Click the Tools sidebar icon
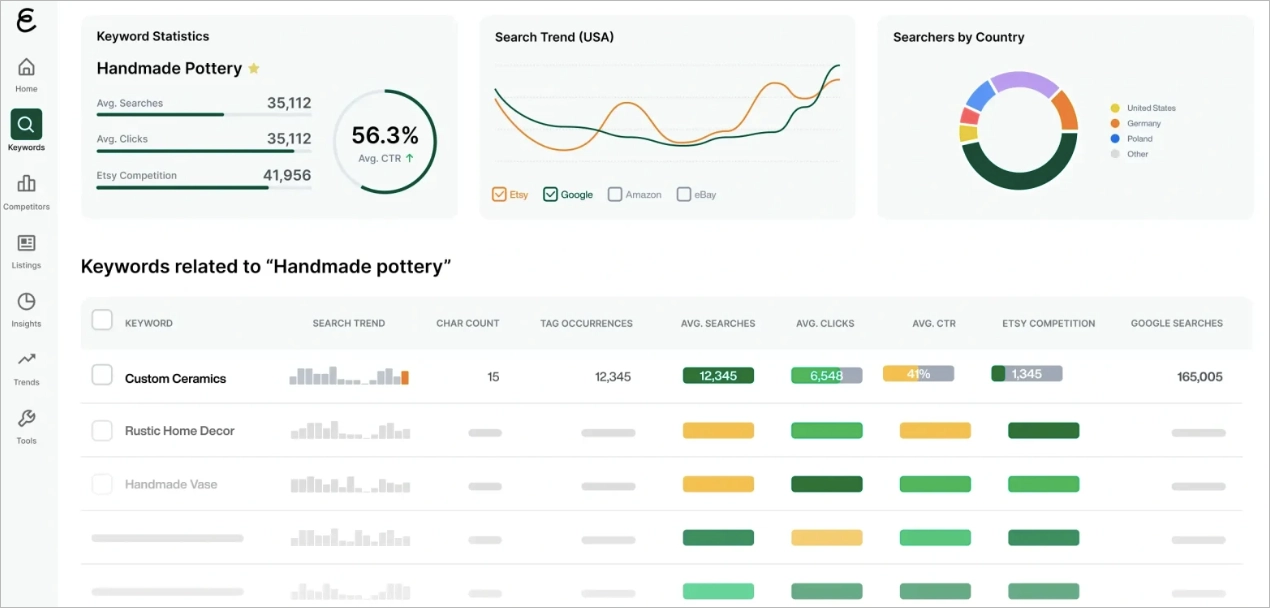The width and height of the screenshot is (1270, 608). coord(26,420)
